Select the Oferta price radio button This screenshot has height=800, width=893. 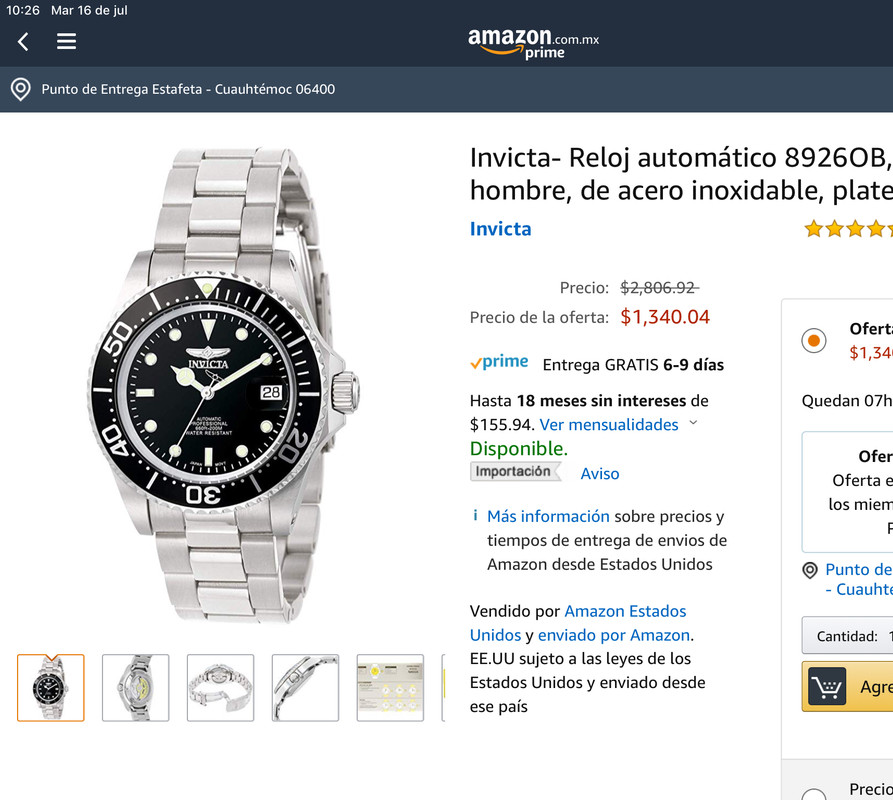click(x=814, y=340)
